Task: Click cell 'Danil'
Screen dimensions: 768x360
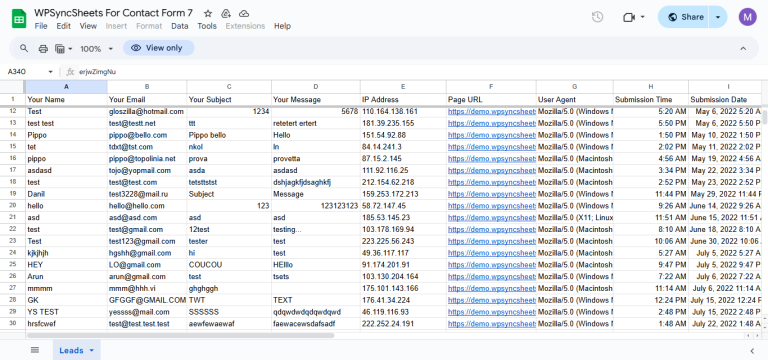Action: pyautogui.click(x=67, y=194)
